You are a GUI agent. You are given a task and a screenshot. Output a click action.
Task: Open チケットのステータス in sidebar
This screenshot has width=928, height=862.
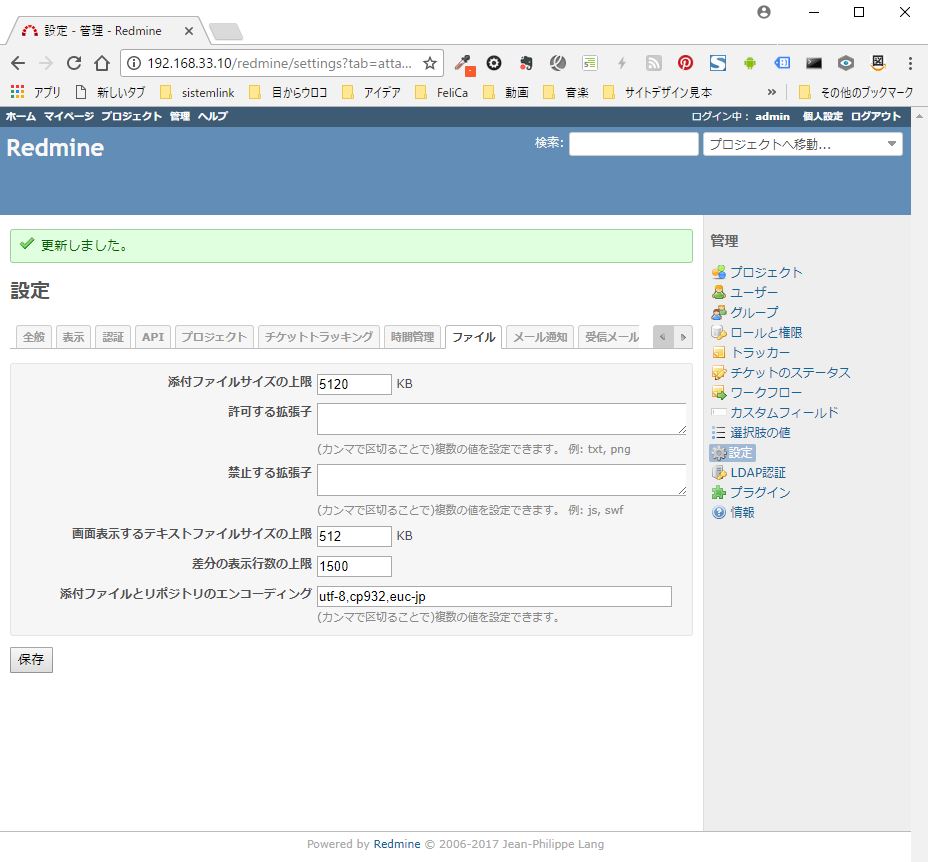tap(790, 372)
